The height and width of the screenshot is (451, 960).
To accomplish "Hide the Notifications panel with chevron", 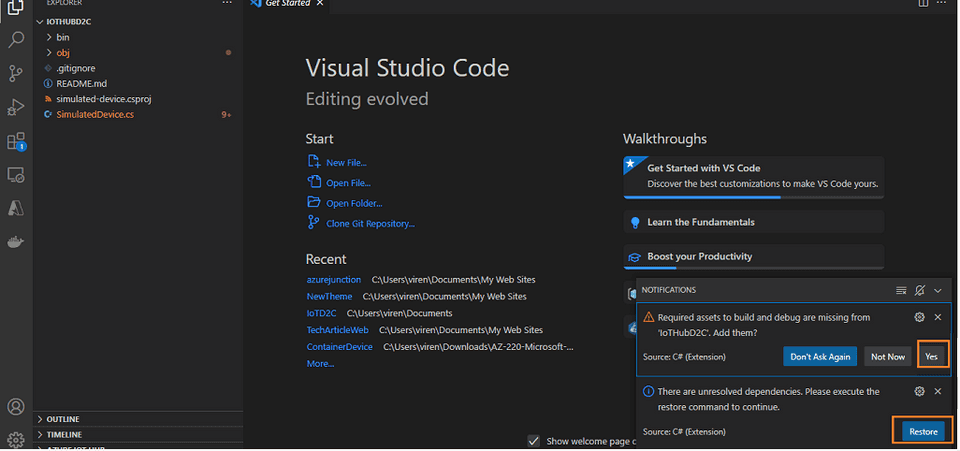I will click(x=937, y=290).
